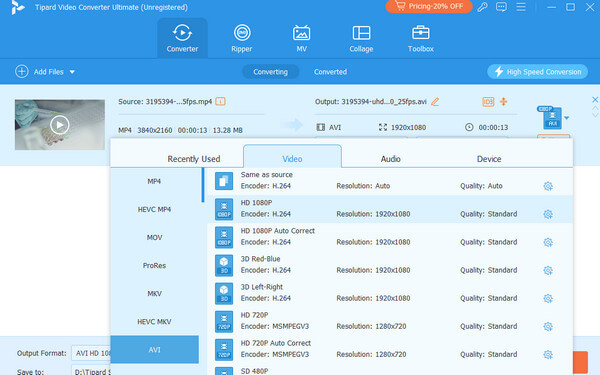Choose MOV format

(x=155, y=238)
